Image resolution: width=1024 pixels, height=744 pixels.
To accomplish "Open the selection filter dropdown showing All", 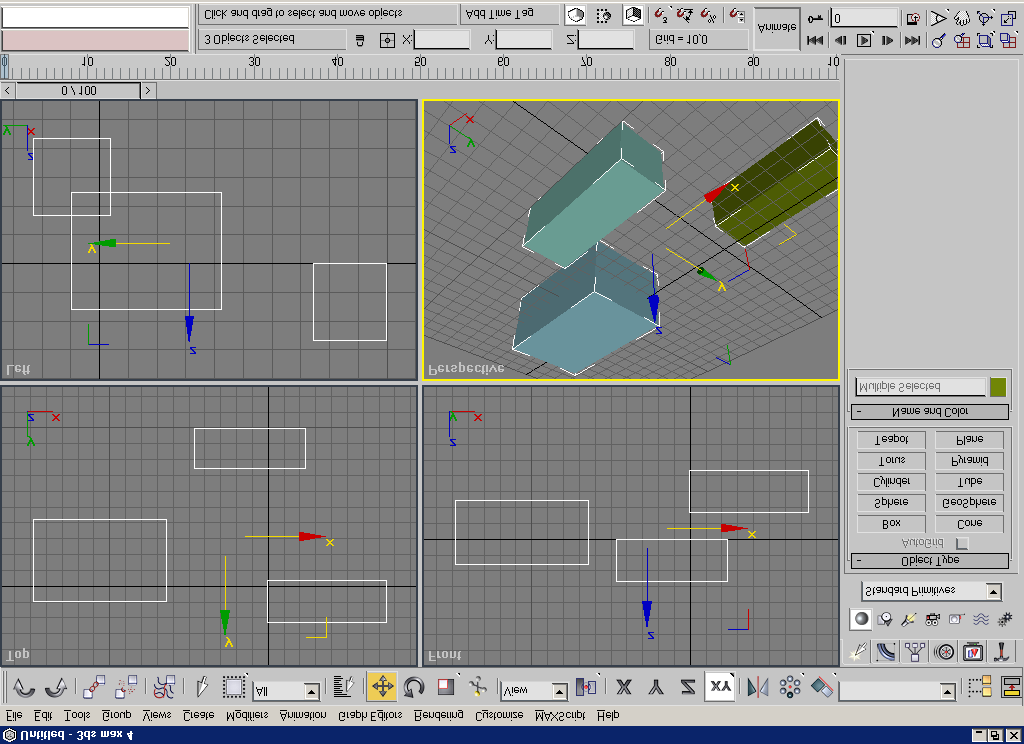I will tap(286, 691).
